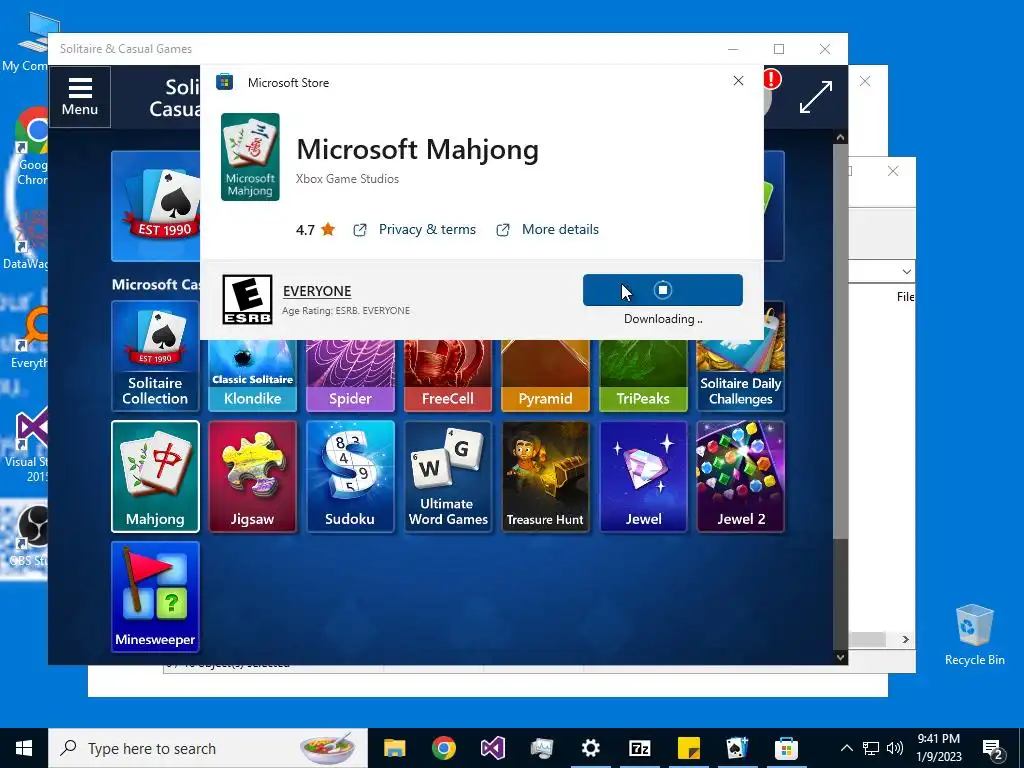The image size is (1024, 768).
Task: Open File Explorer from the taskbar
Action: (x=394, y=748)
